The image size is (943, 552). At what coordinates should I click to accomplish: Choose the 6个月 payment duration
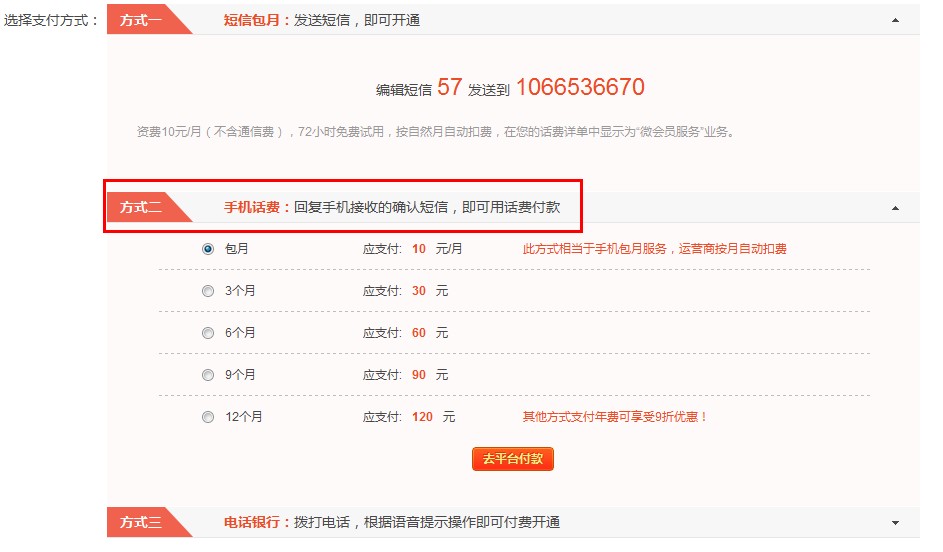pyautogui.click(x=207, y=333)
